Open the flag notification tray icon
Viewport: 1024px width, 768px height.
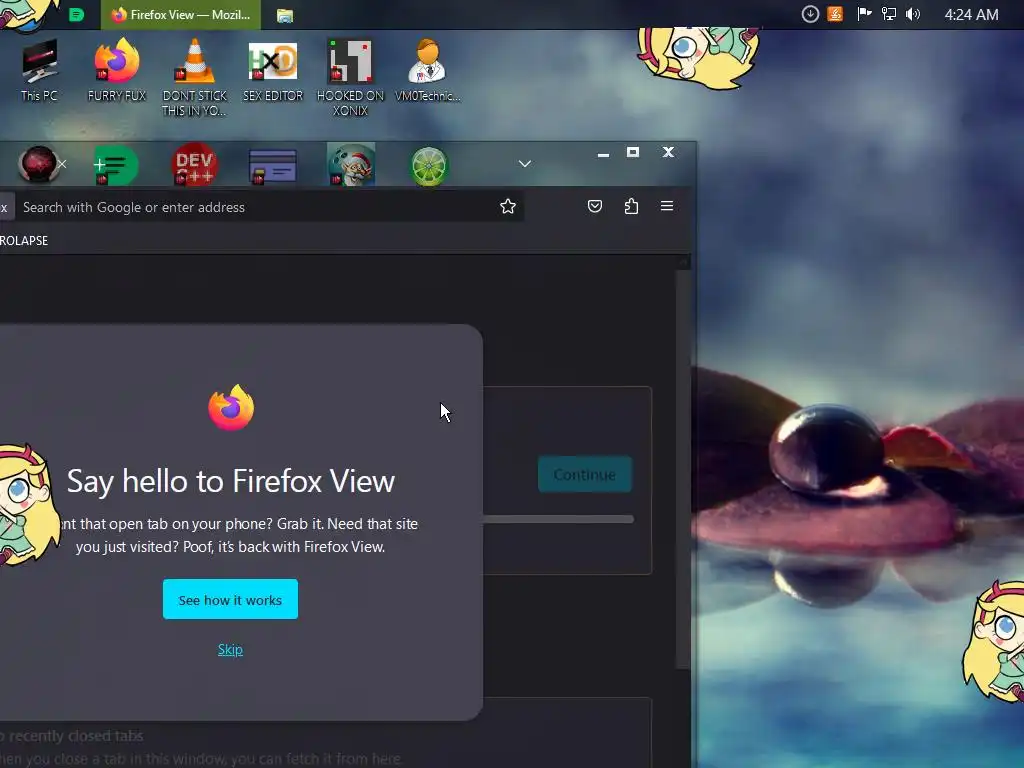coord(864,14)
